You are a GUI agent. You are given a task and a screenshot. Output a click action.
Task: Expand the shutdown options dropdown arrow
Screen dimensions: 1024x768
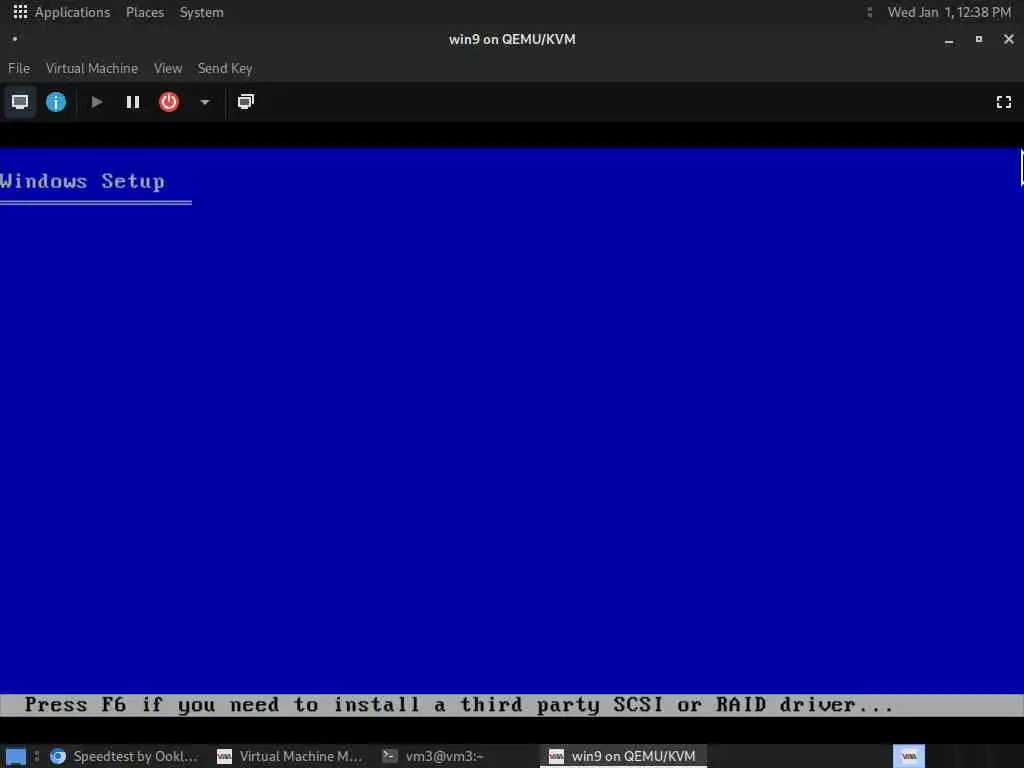[204, 102]
